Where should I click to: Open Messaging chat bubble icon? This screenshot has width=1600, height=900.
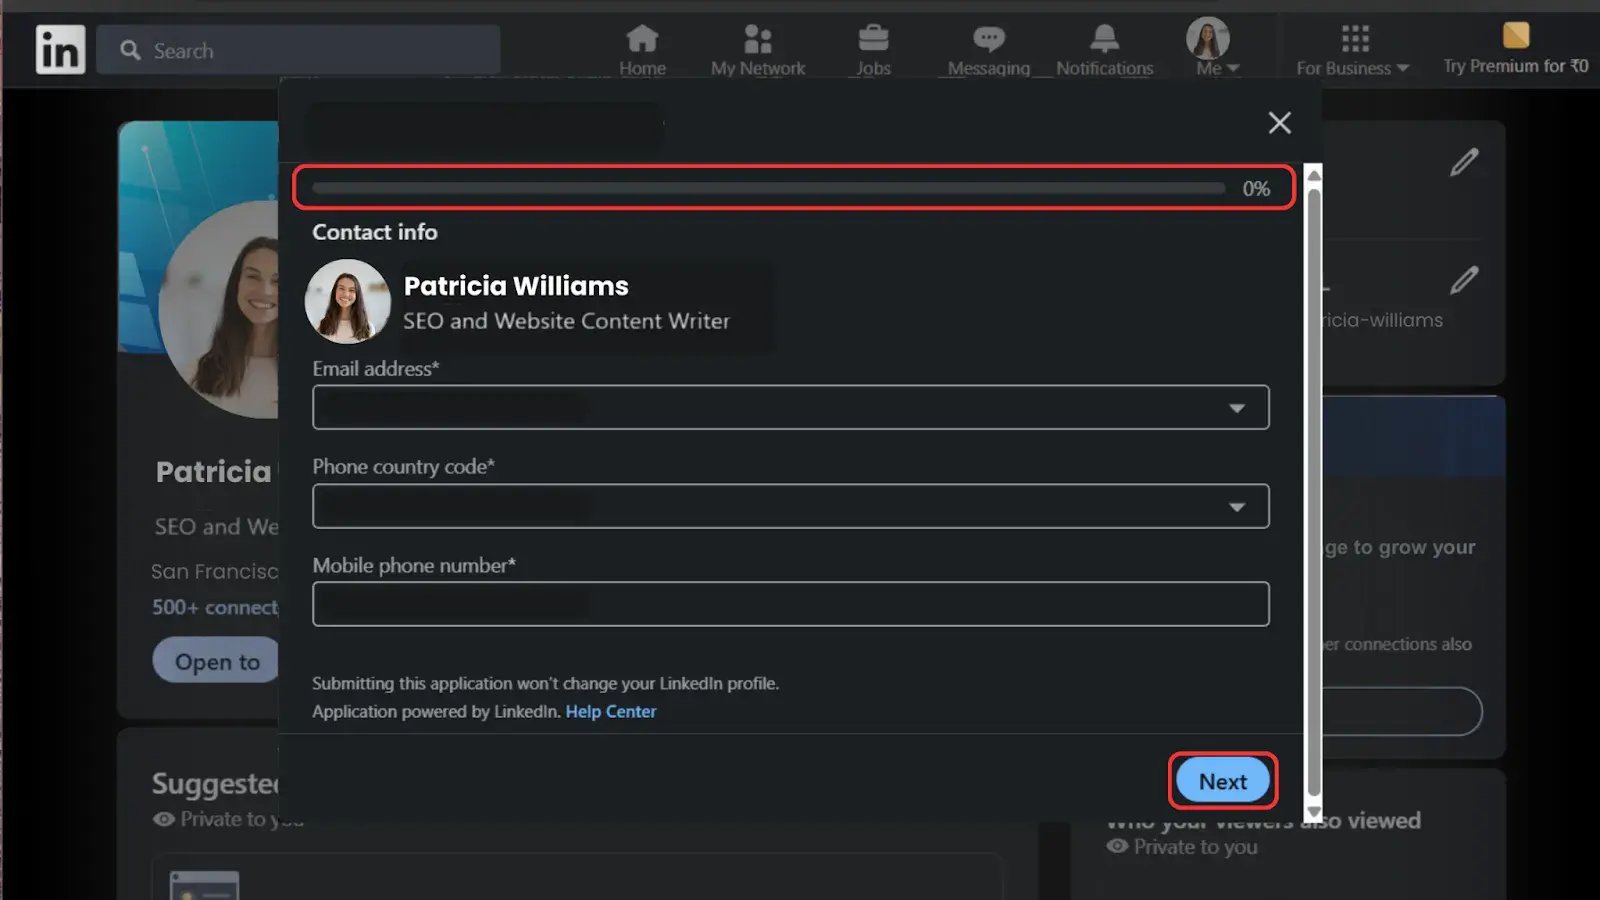[x=988, y=40]
